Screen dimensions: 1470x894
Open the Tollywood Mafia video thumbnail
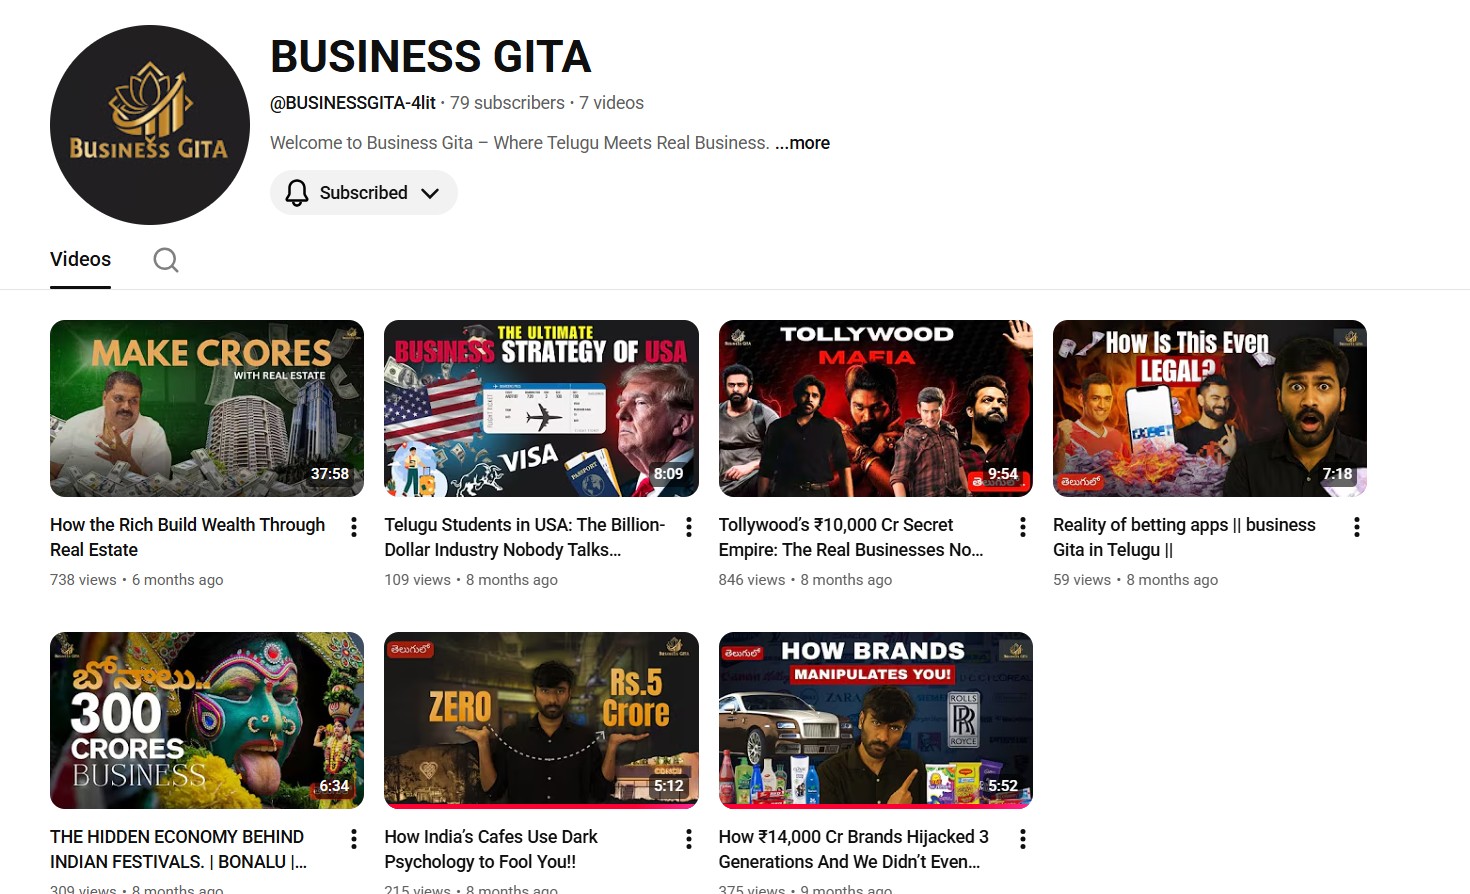(x=875, y=408)
